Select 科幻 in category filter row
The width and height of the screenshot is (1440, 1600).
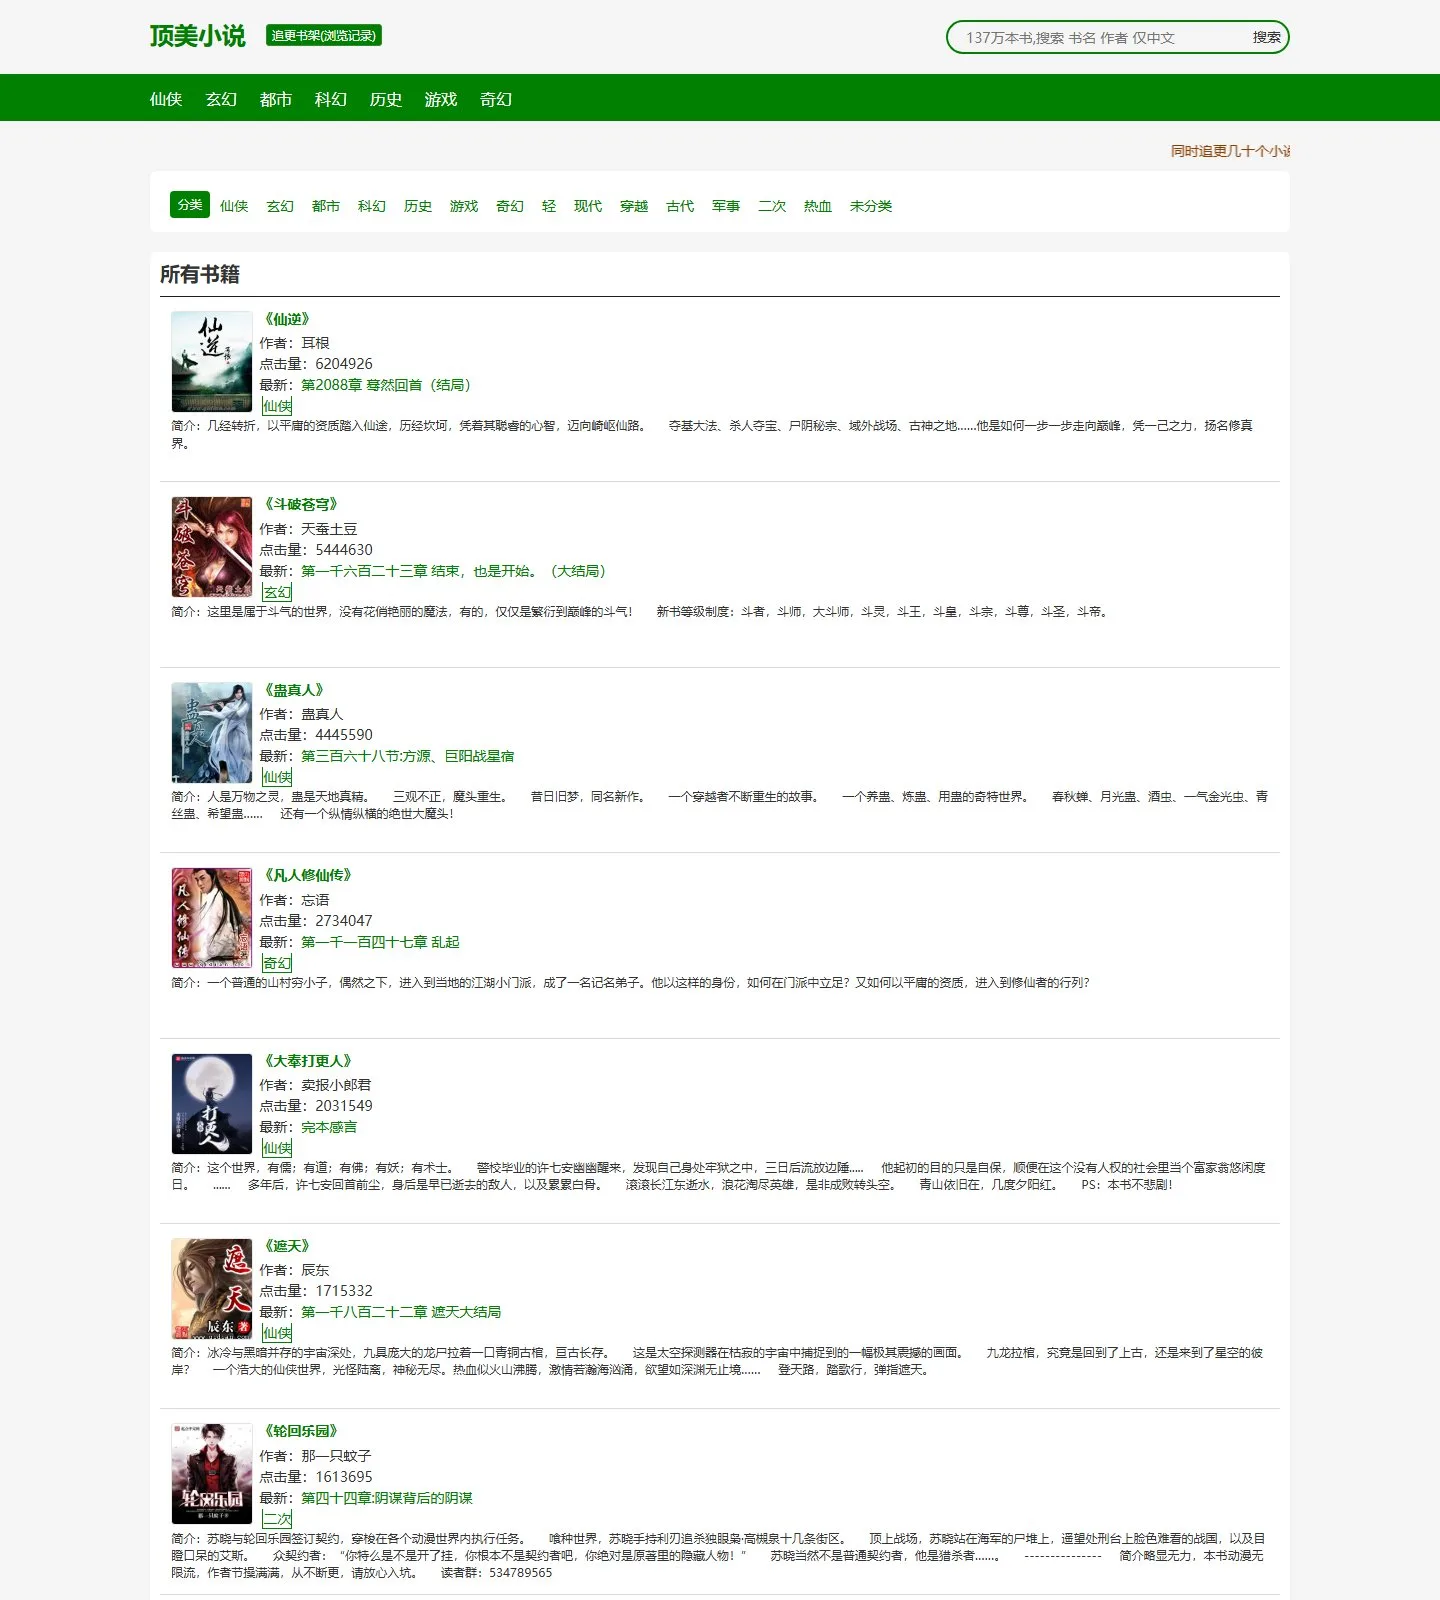click(x=372, y=206)
